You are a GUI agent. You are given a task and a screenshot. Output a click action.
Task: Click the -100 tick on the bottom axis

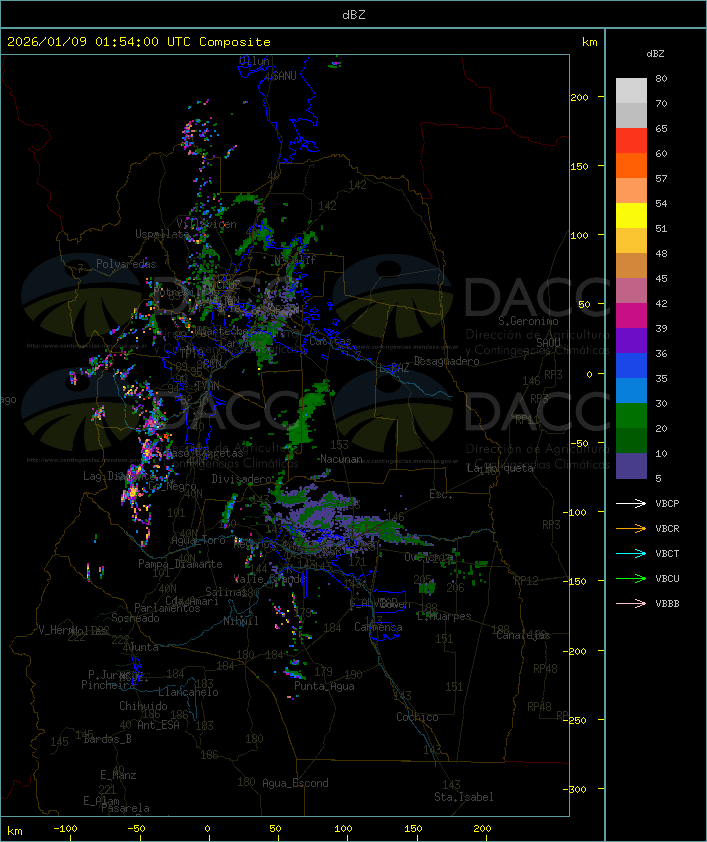(x=66, y=829)
